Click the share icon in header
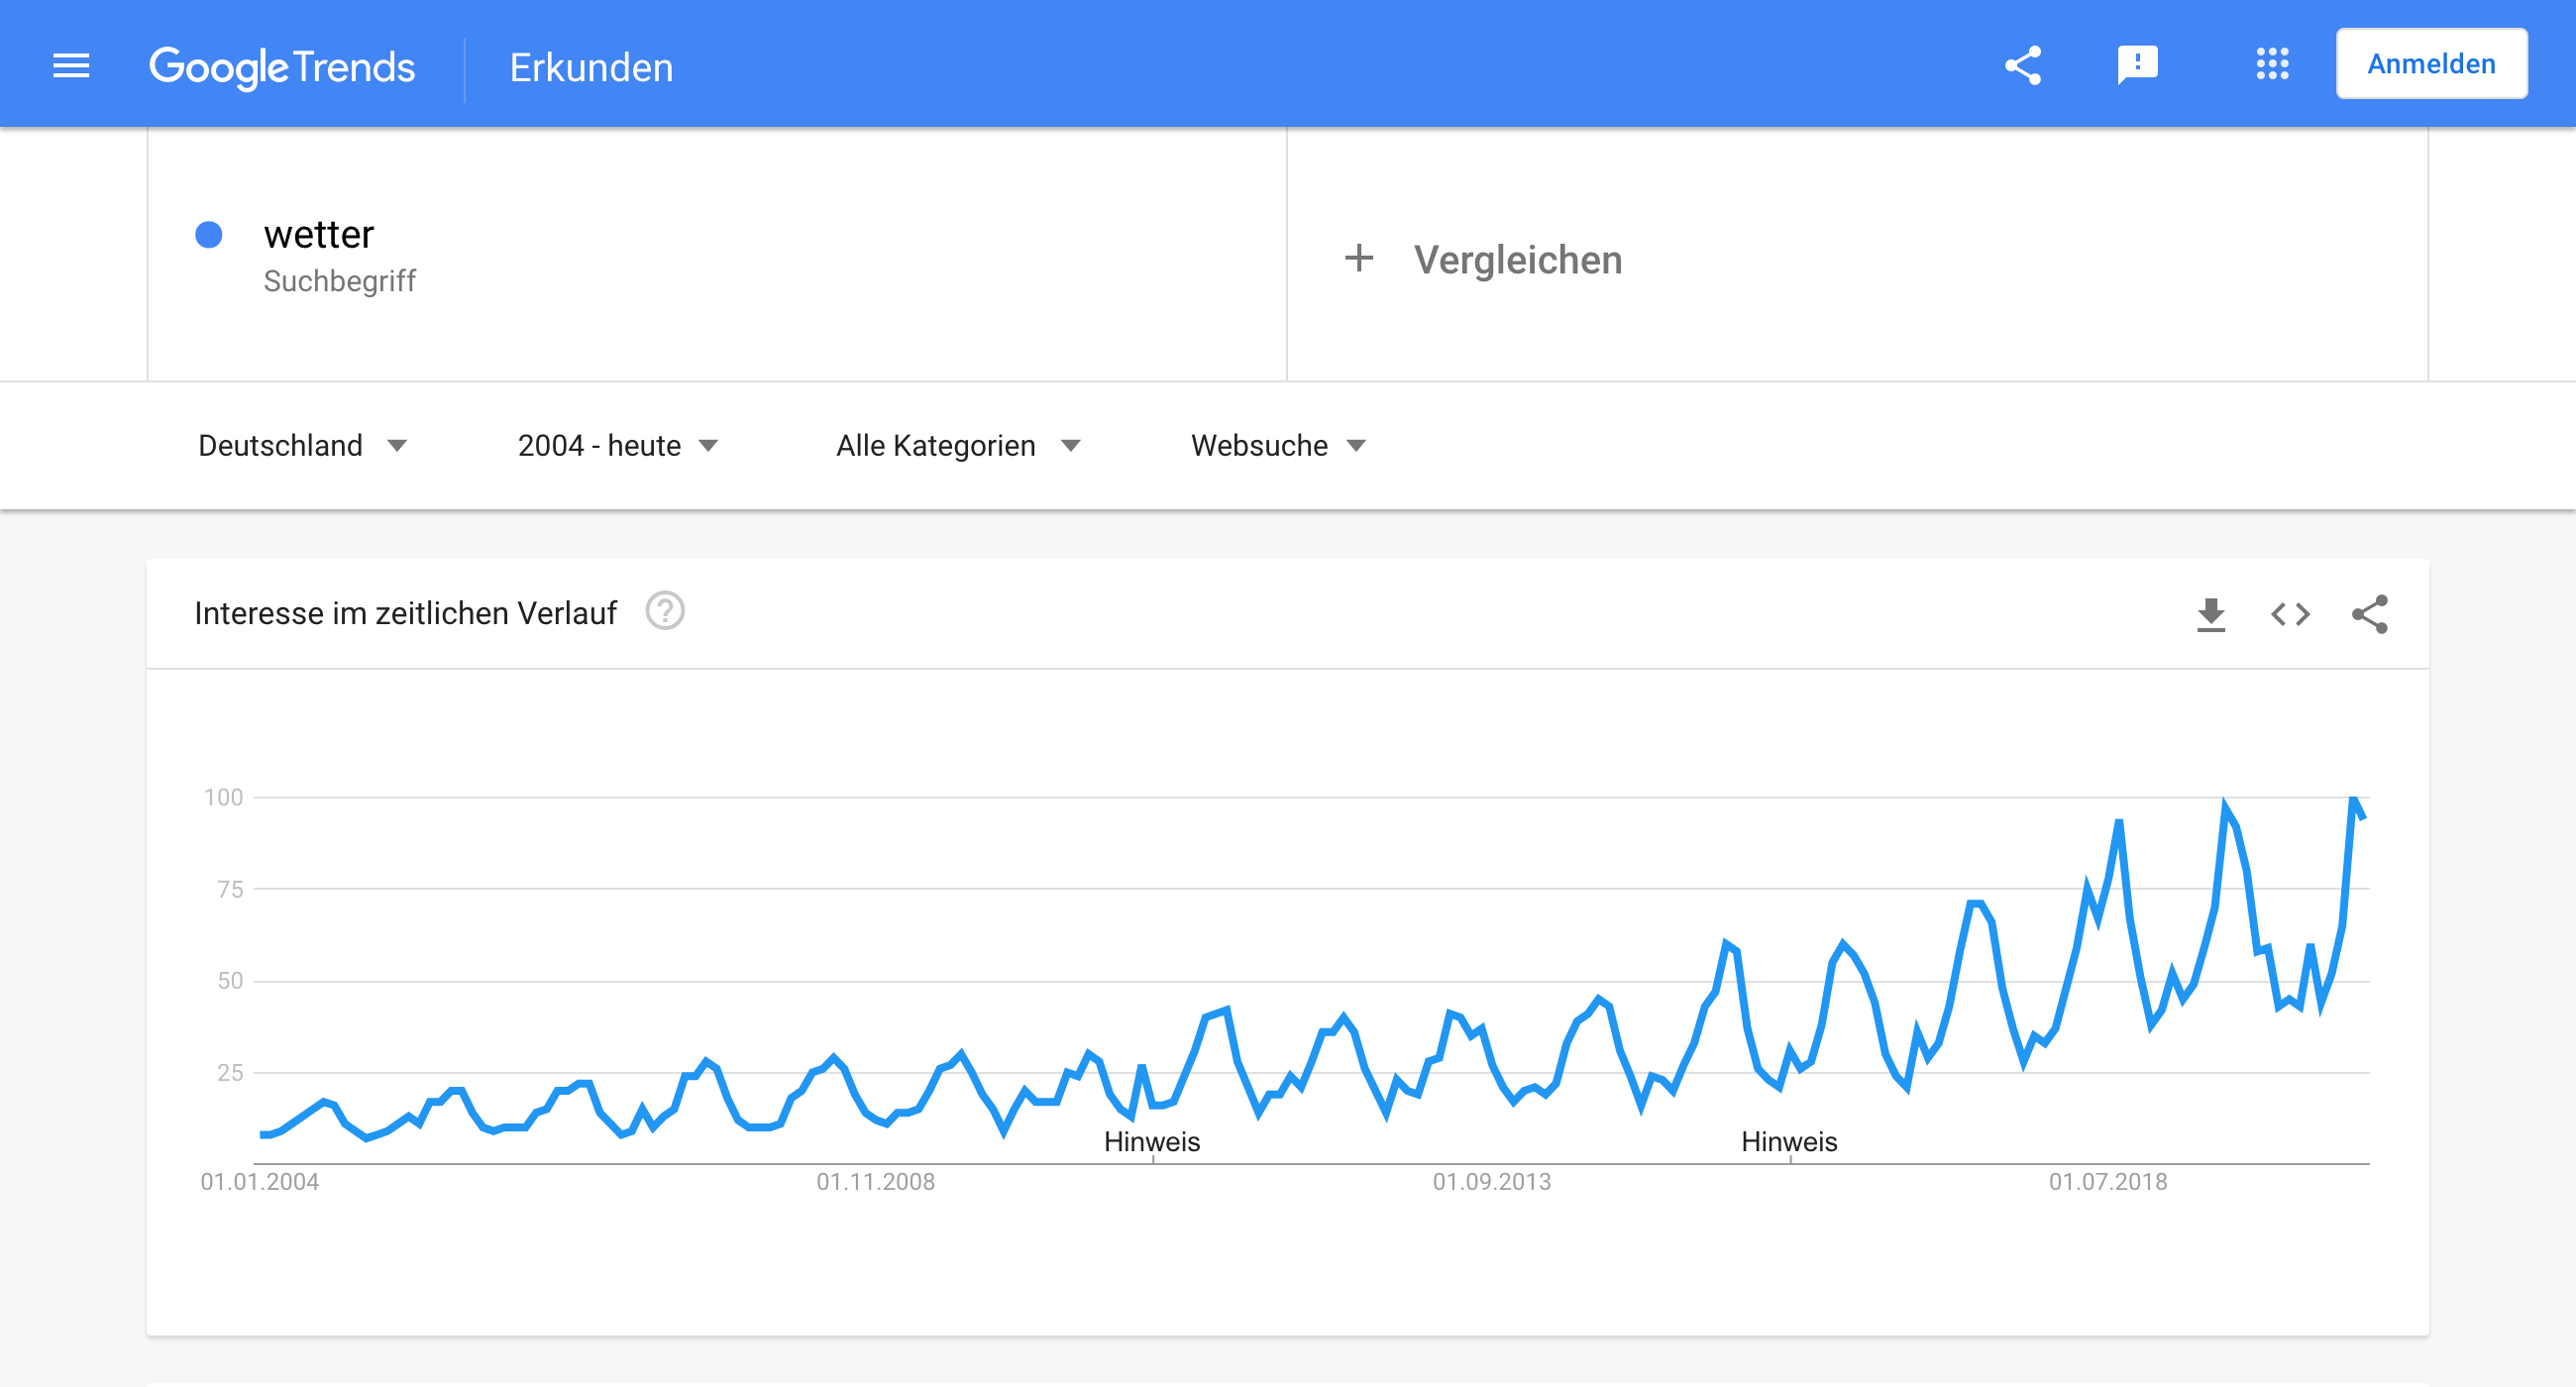Image resolution: width=2576 pixels, height=1387 pixels. point(2022,66)
